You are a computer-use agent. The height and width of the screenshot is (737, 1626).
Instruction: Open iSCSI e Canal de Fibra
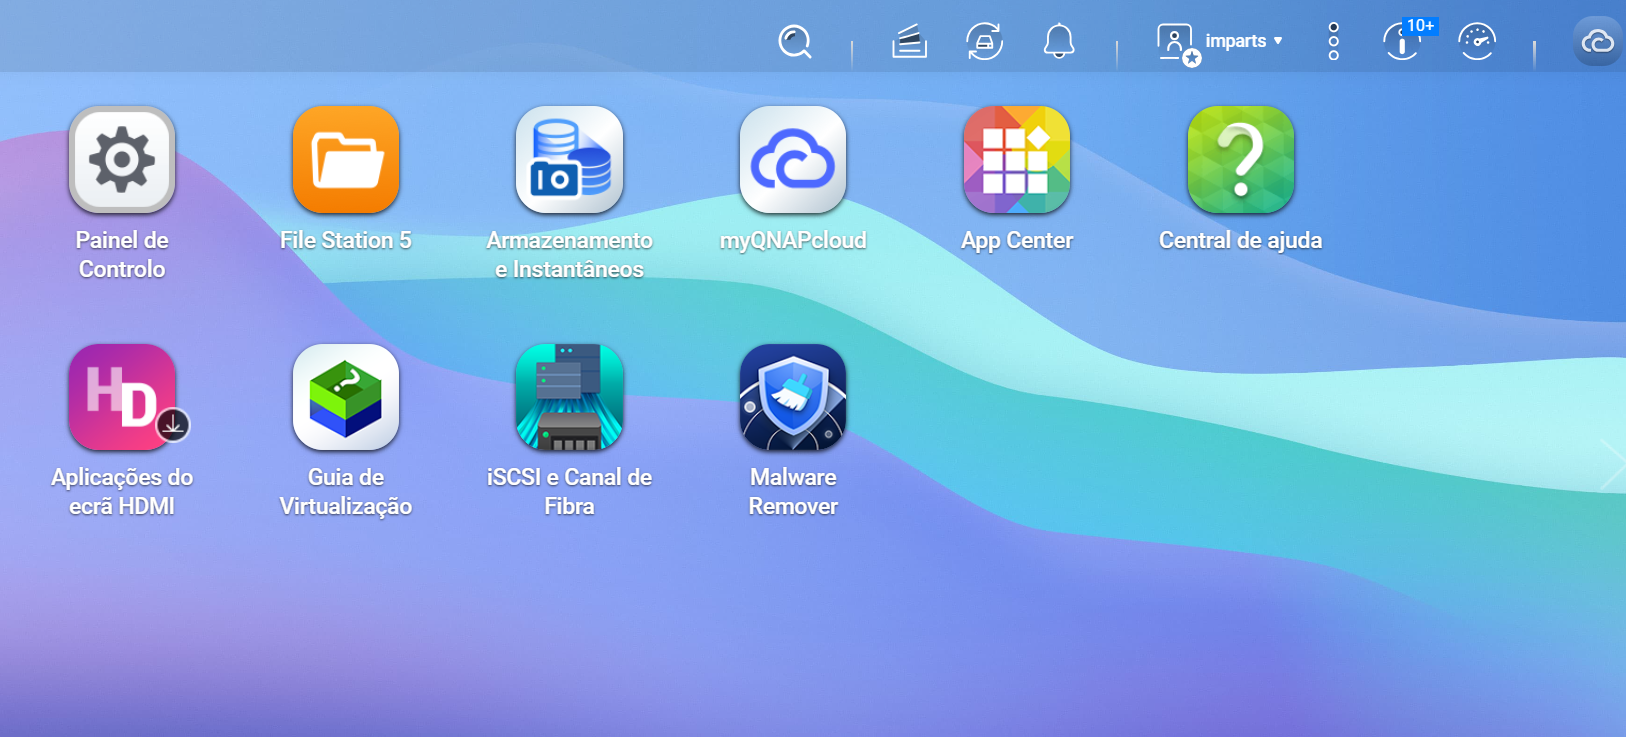569,398
